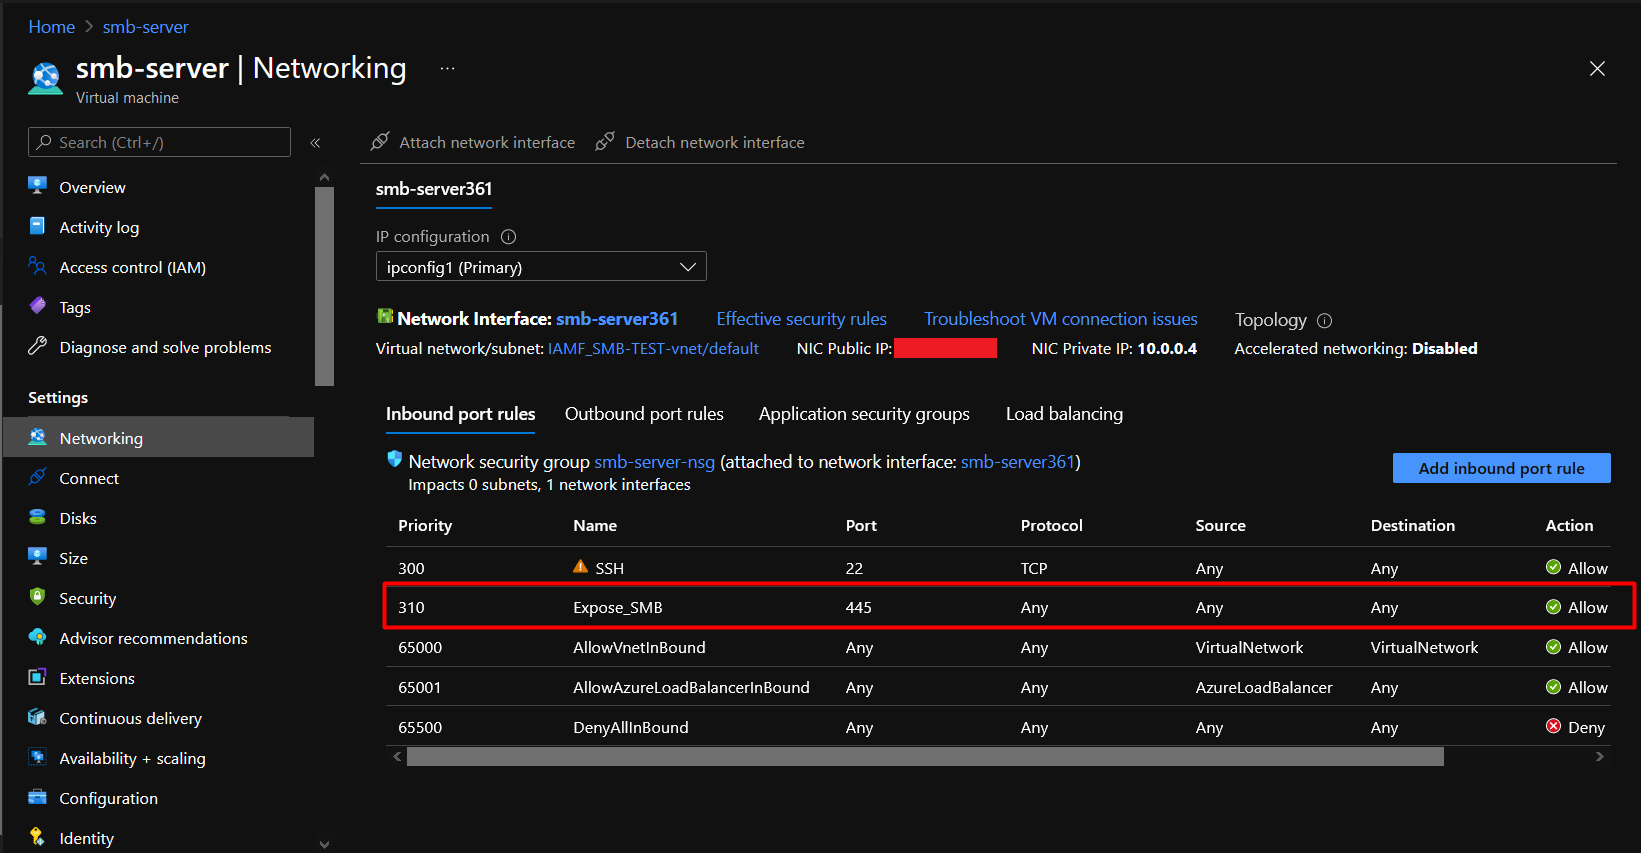Click the Continuous delivery icon
This screenshot has height=853, width=1641.
[37, 717]
